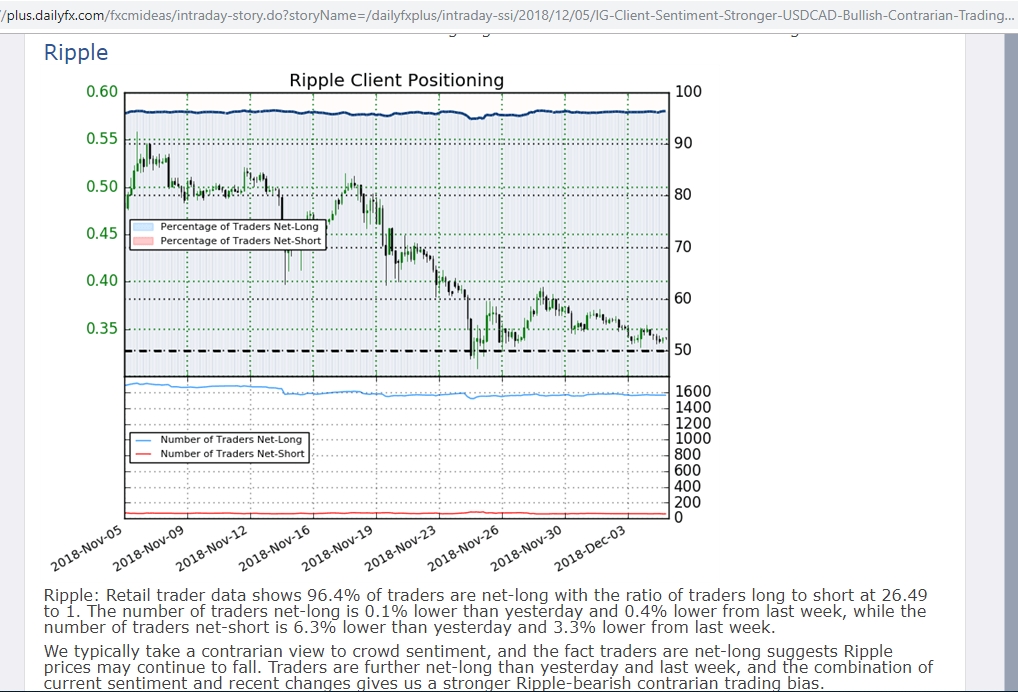Click the Percentage of Traders Net-Short legend swatch

143,241
